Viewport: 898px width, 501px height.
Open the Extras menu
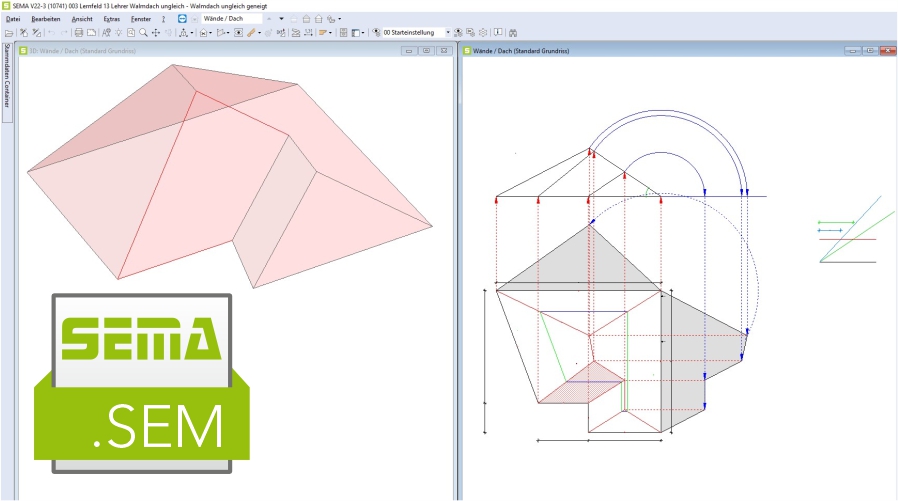coord(111,19)
